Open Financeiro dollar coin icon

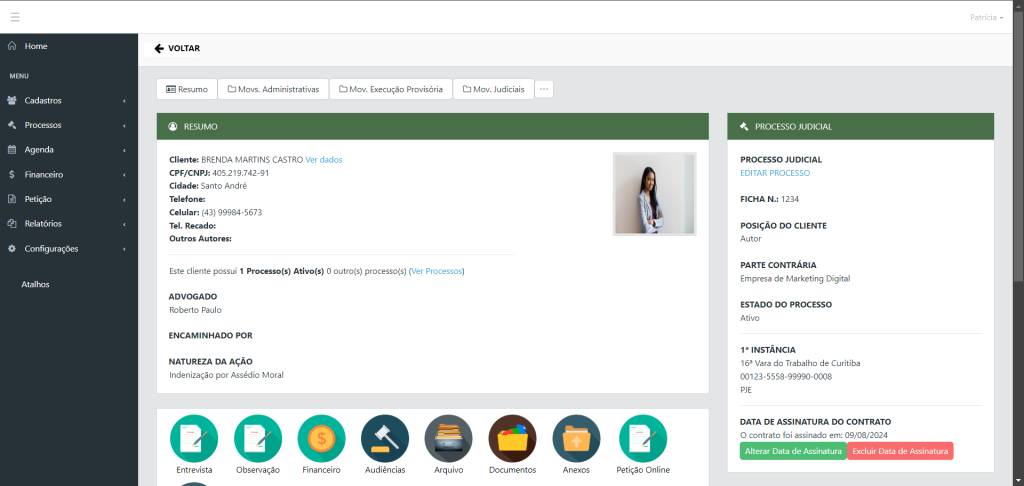point(322,438)
